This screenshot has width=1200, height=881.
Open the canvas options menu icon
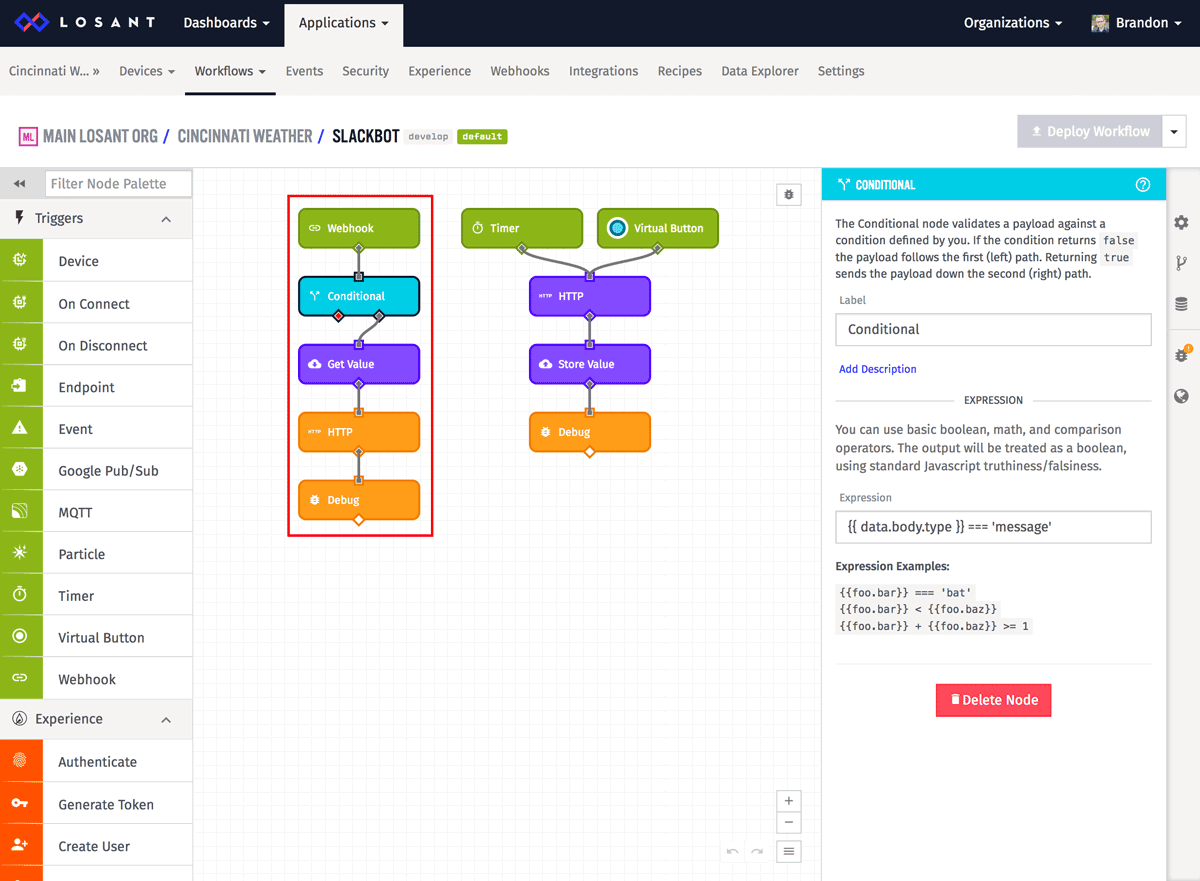pos(789,852)
